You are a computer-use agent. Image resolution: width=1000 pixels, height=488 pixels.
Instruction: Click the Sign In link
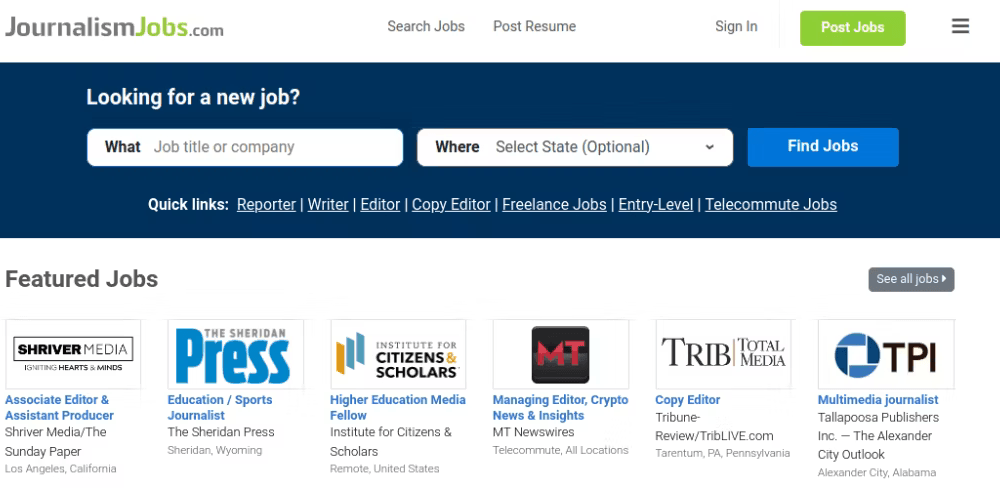click(736, 27)
